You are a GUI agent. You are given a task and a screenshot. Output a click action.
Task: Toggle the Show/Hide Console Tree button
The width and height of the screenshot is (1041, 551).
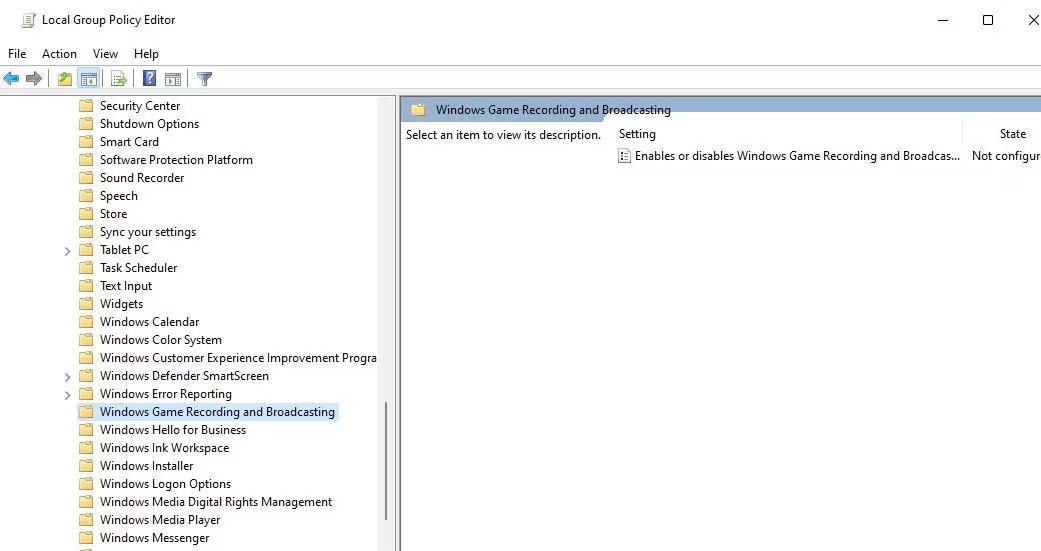click(x=89, y=79)
